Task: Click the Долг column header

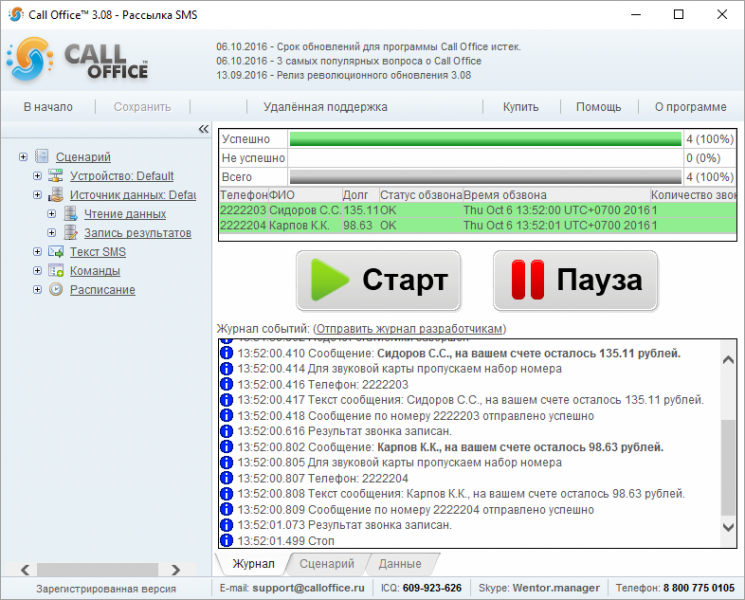Action: coord(360,195)
